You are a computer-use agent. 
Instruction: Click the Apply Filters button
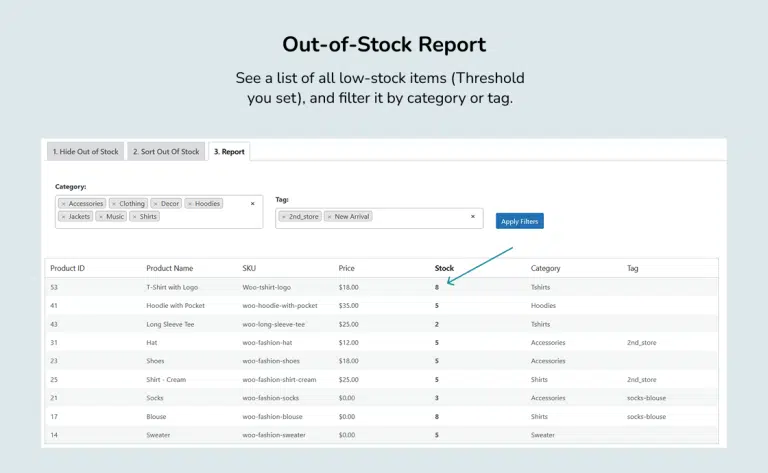click(x=520, y=221)
